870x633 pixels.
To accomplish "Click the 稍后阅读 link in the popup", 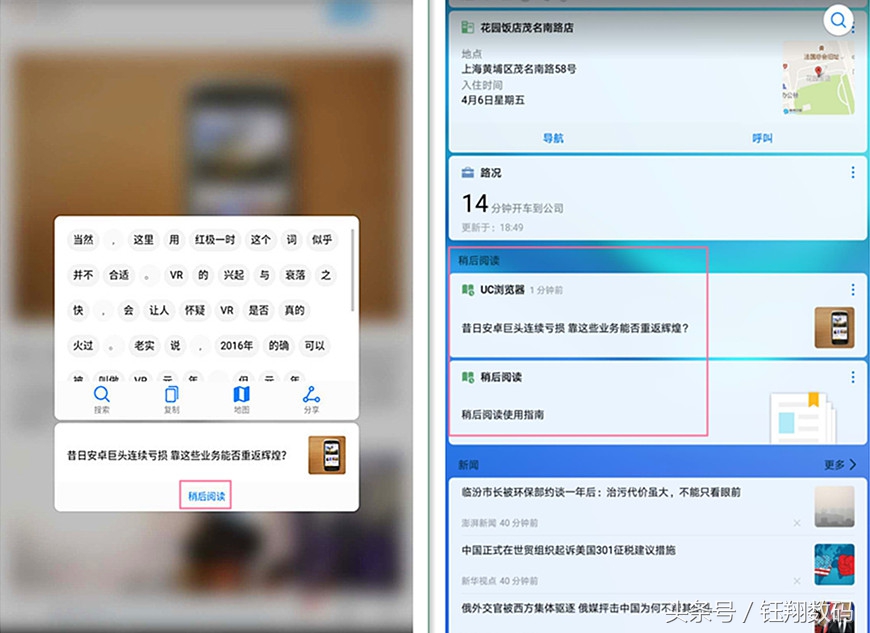I will click(x=206, y=495).
